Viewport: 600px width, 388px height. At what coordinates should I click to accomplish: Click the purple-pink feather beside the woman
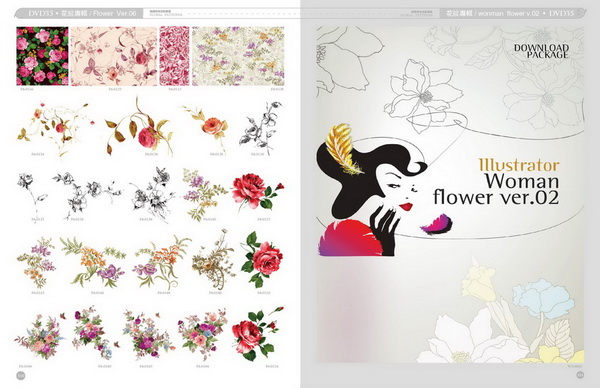tap(437, 224)
